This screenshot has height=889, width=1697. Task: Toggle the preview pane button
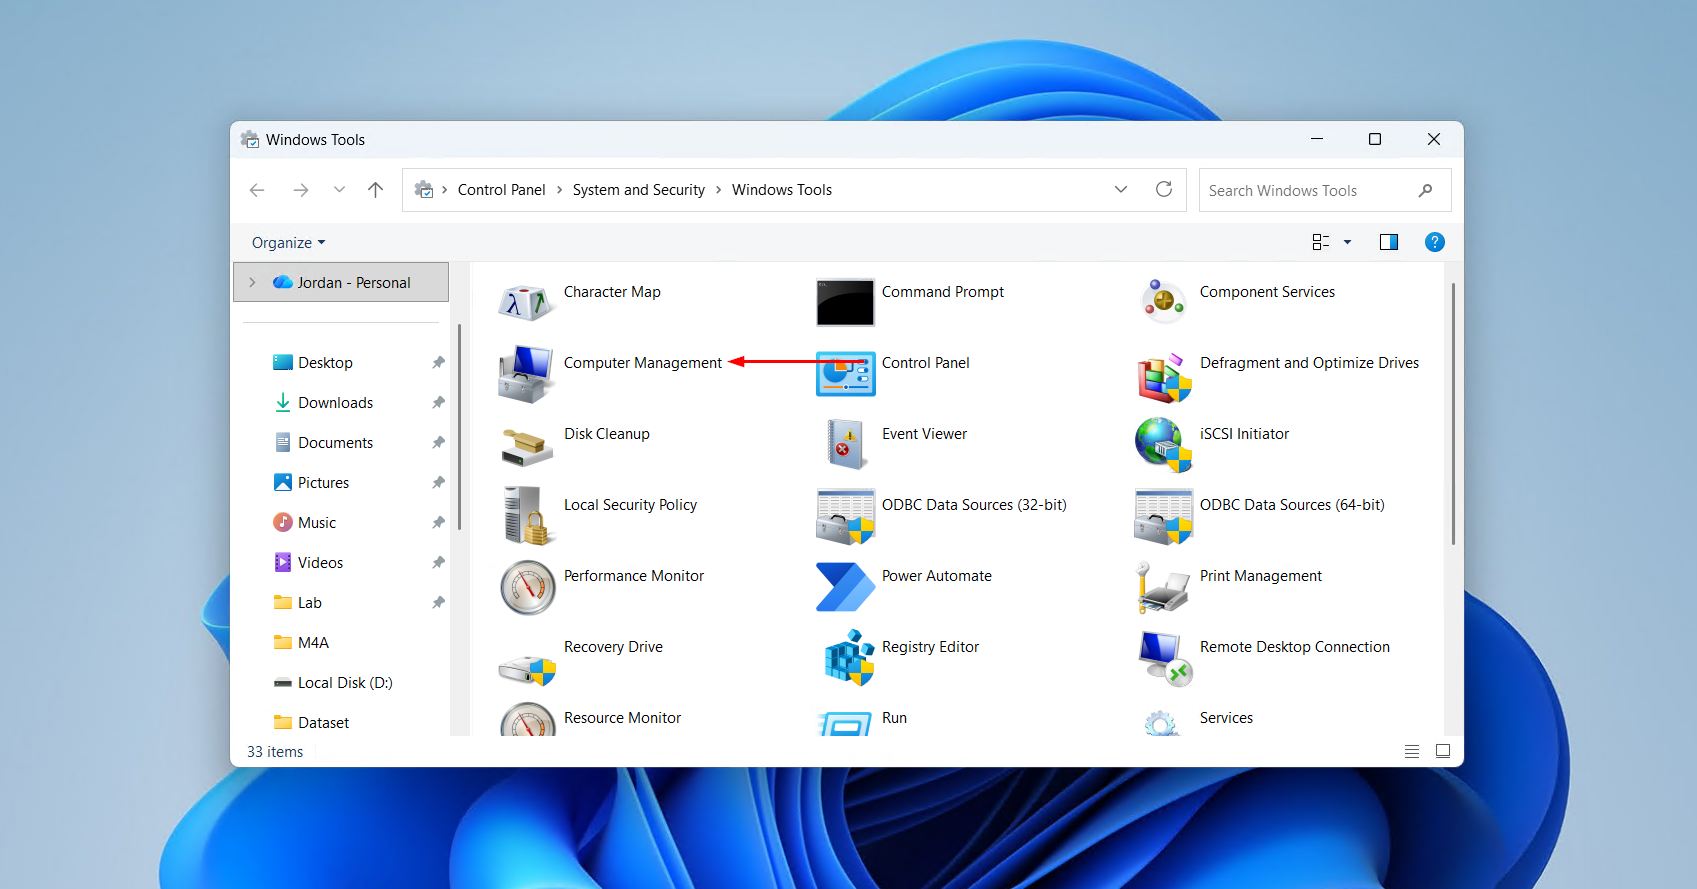coord(1388,242)
